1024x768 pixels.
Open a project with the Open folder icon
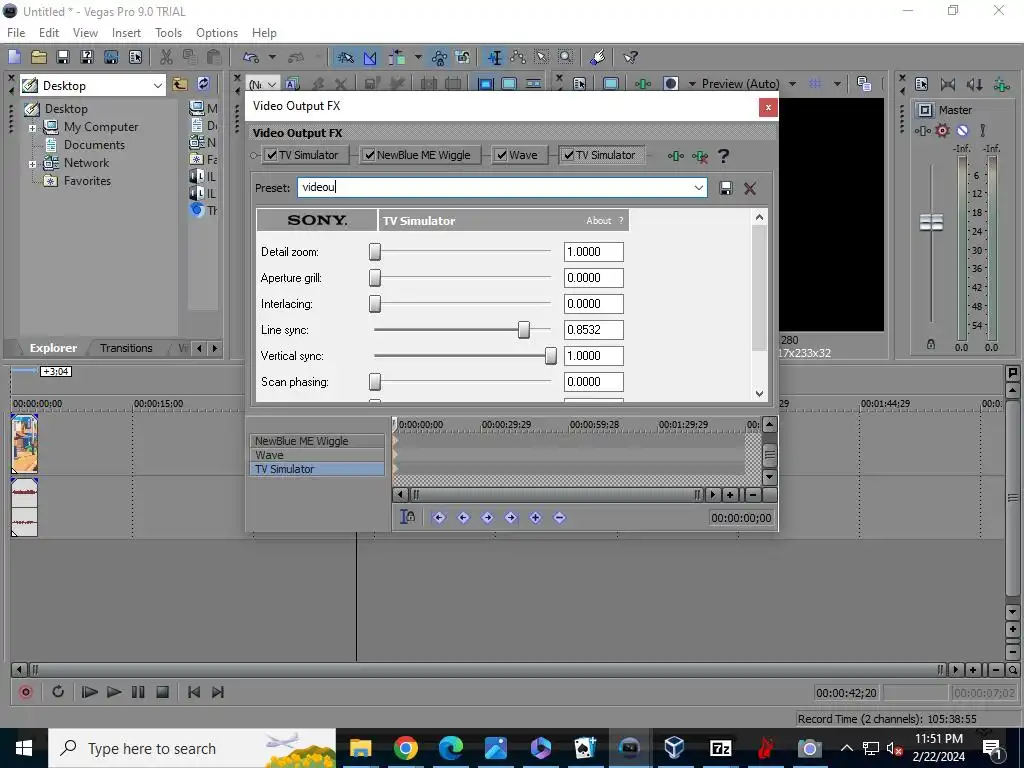coord(39,57)
